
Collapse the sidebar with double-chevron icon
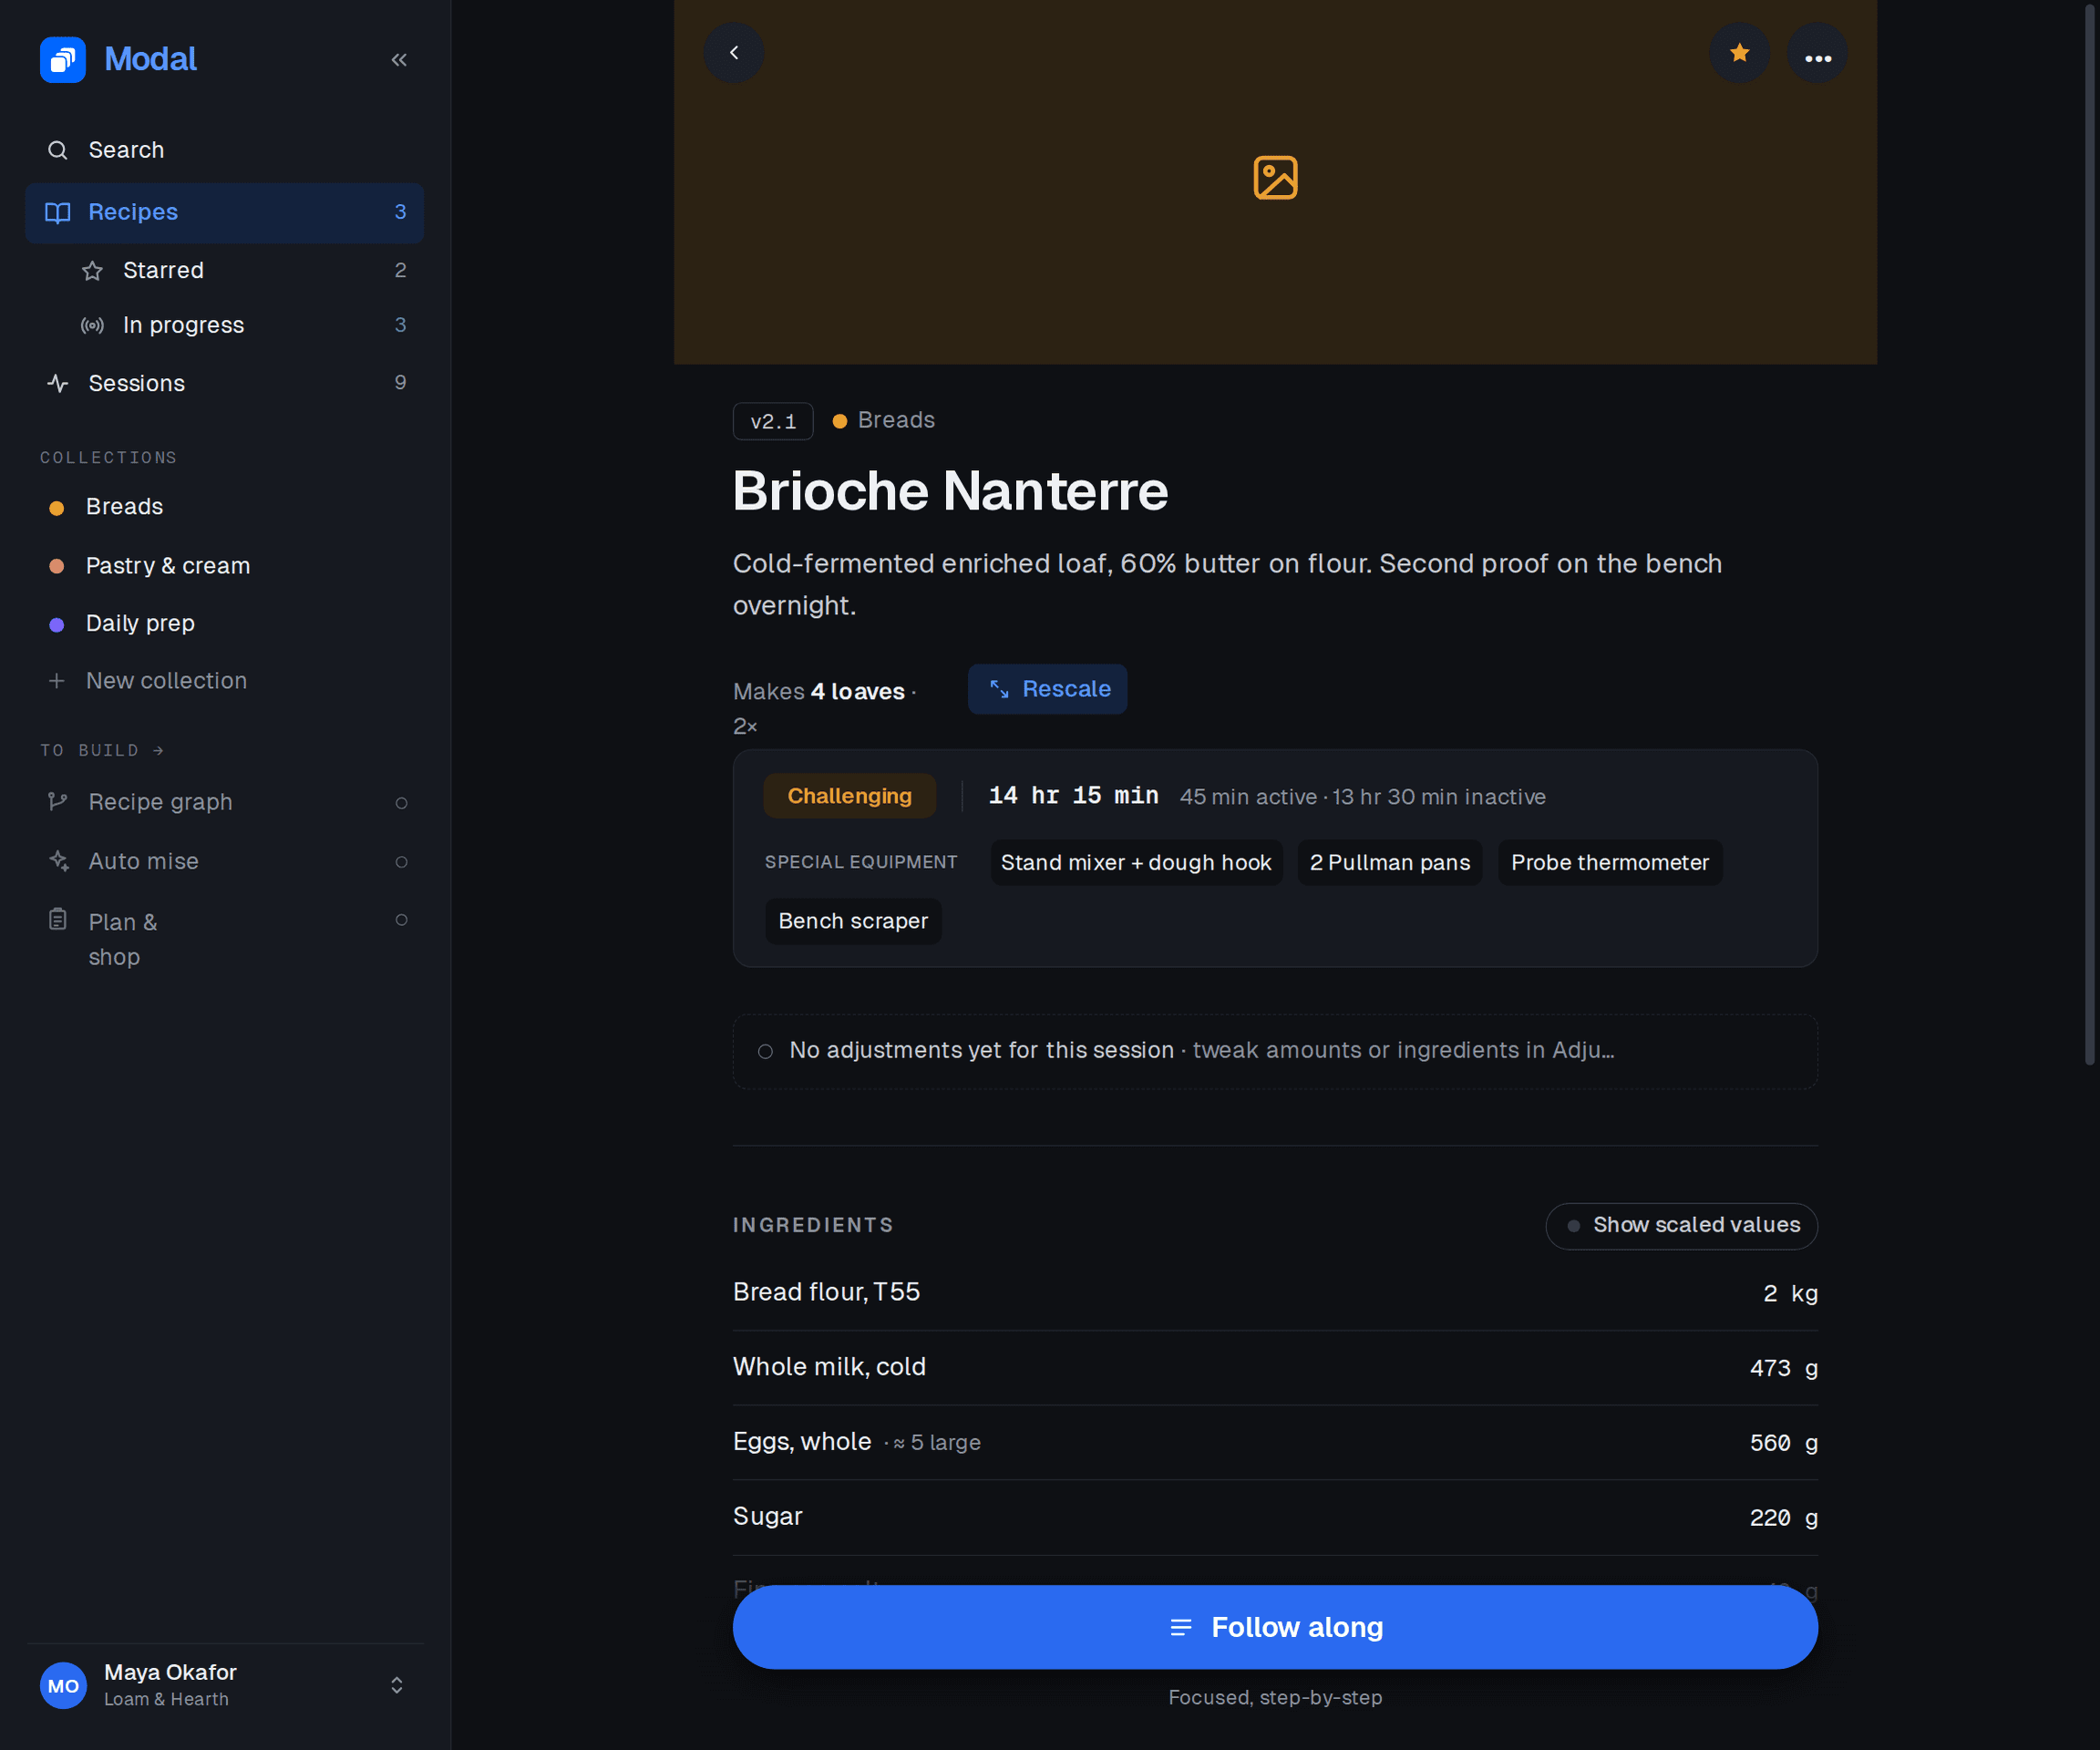pyautogui.click(x=399, y=60)
